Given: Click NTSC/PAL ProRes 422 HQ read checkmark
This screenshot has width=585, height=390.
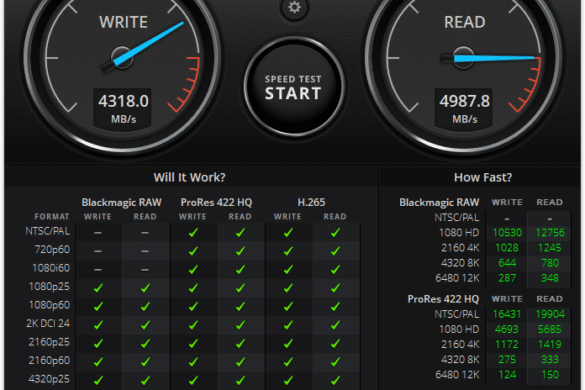Looking at the screenshot, I should pos(240,233).
